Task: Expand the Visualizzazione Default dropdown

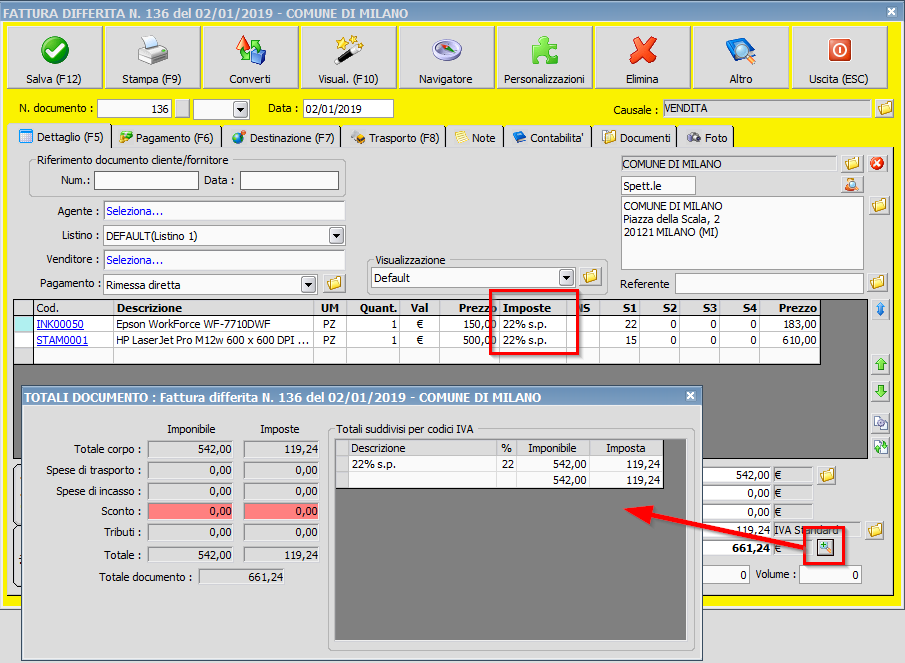Action: coord(566,277)
